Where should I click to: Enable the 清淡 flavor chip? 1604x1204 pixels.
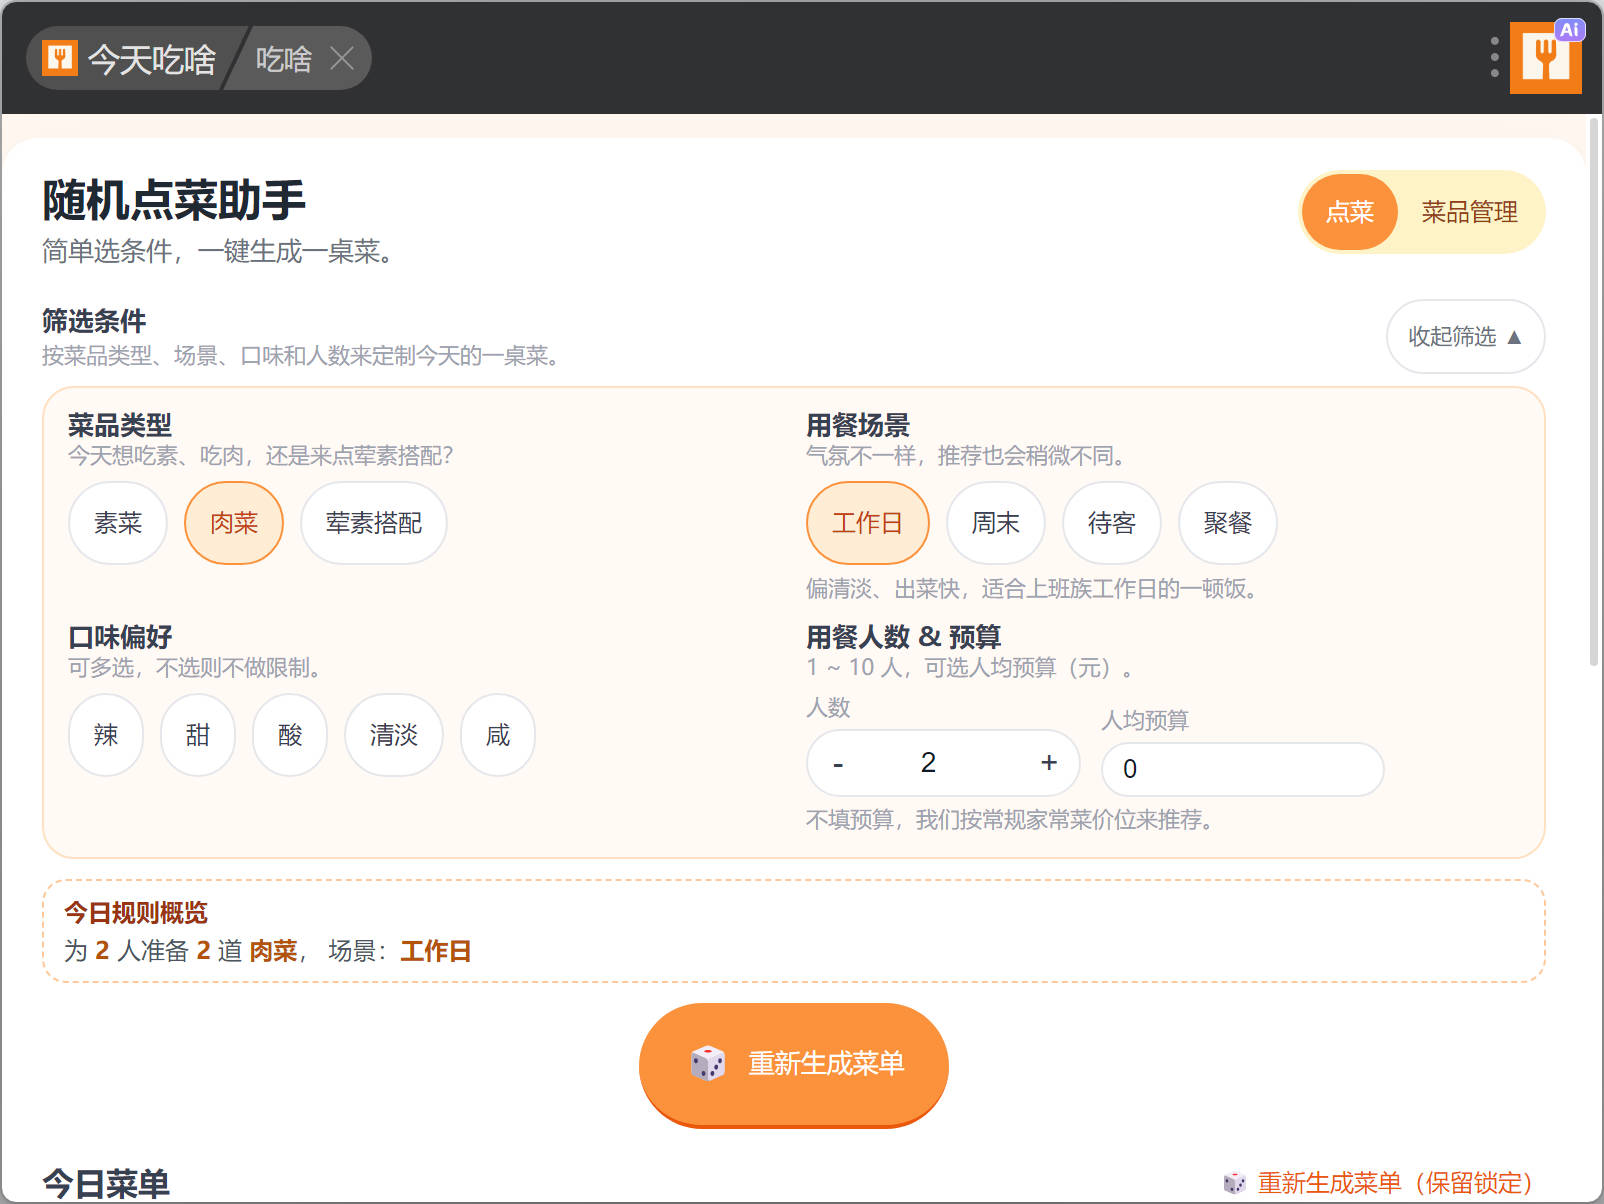tap(393, 735)
